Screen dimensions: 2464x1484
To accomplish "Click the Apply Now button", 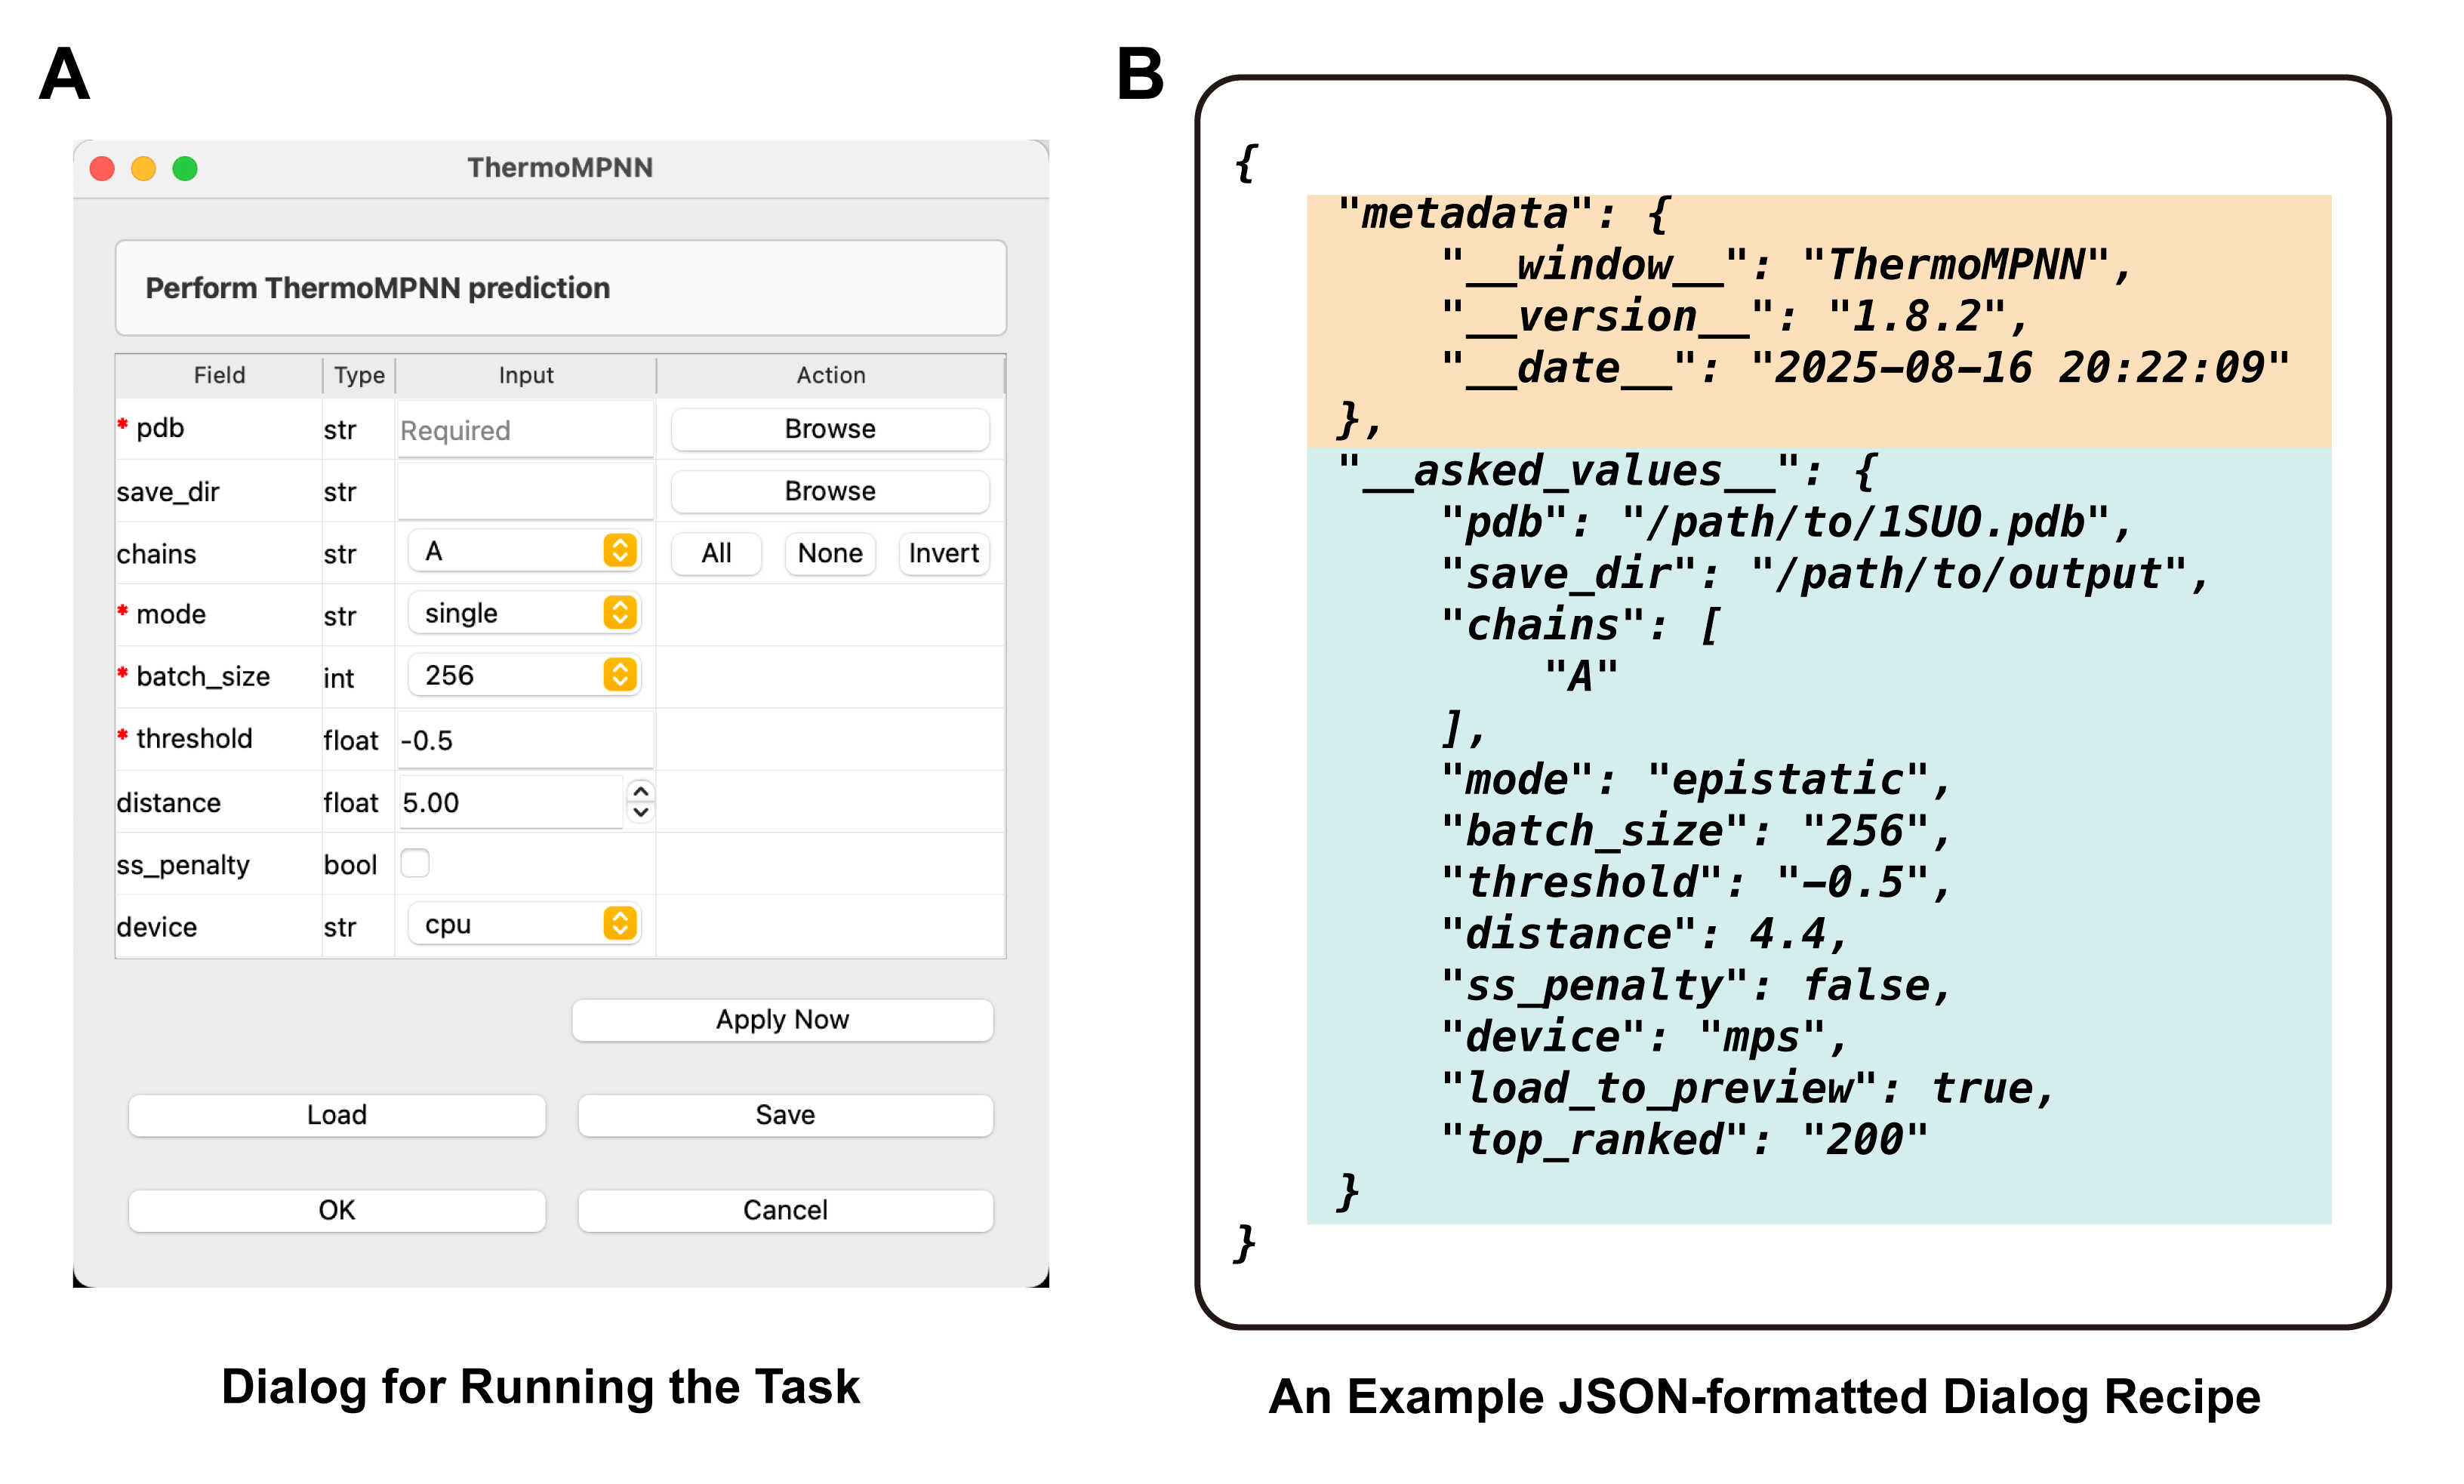I will point(783,1020).
